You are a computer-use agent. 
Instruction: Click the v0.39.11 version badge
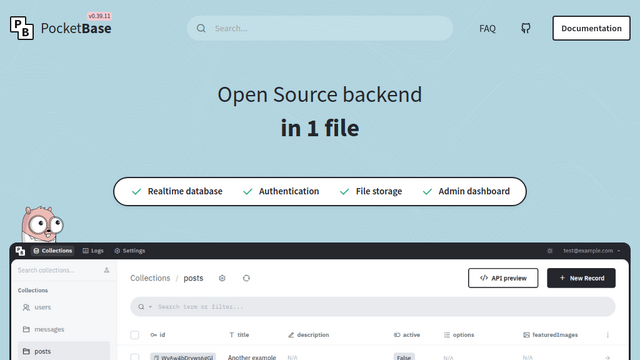(99, 16)
